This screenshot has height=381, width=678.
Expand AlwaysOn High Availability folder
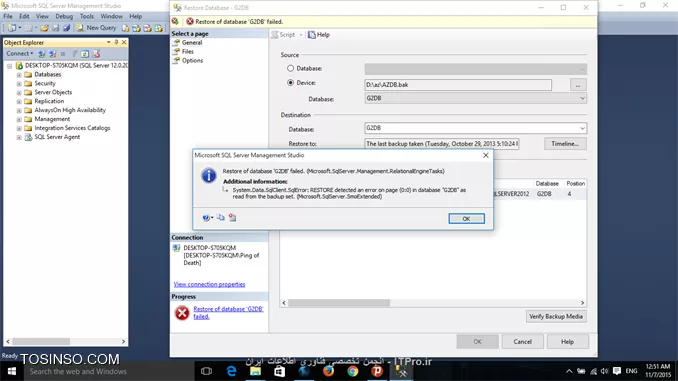(x=19, y=110)
